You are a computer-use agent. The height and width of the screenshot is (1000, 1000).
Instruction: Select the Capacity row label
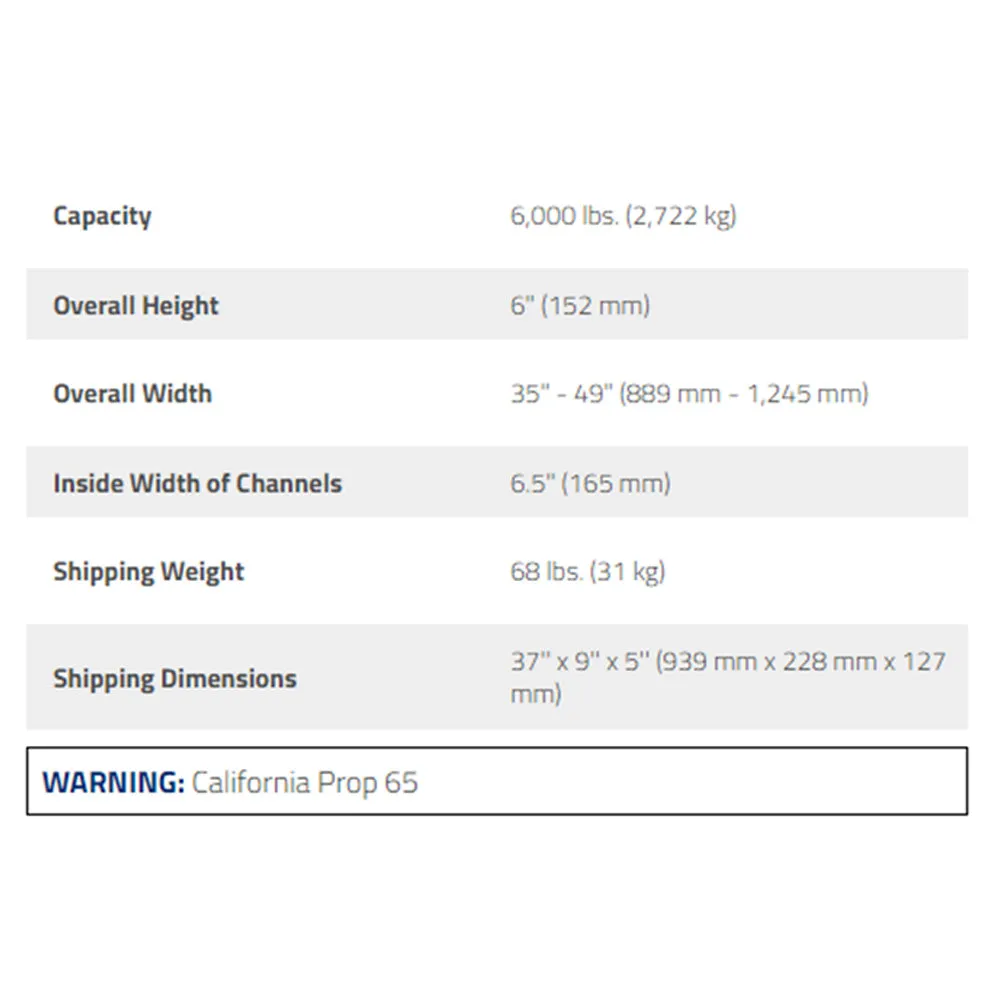point(103,217)
